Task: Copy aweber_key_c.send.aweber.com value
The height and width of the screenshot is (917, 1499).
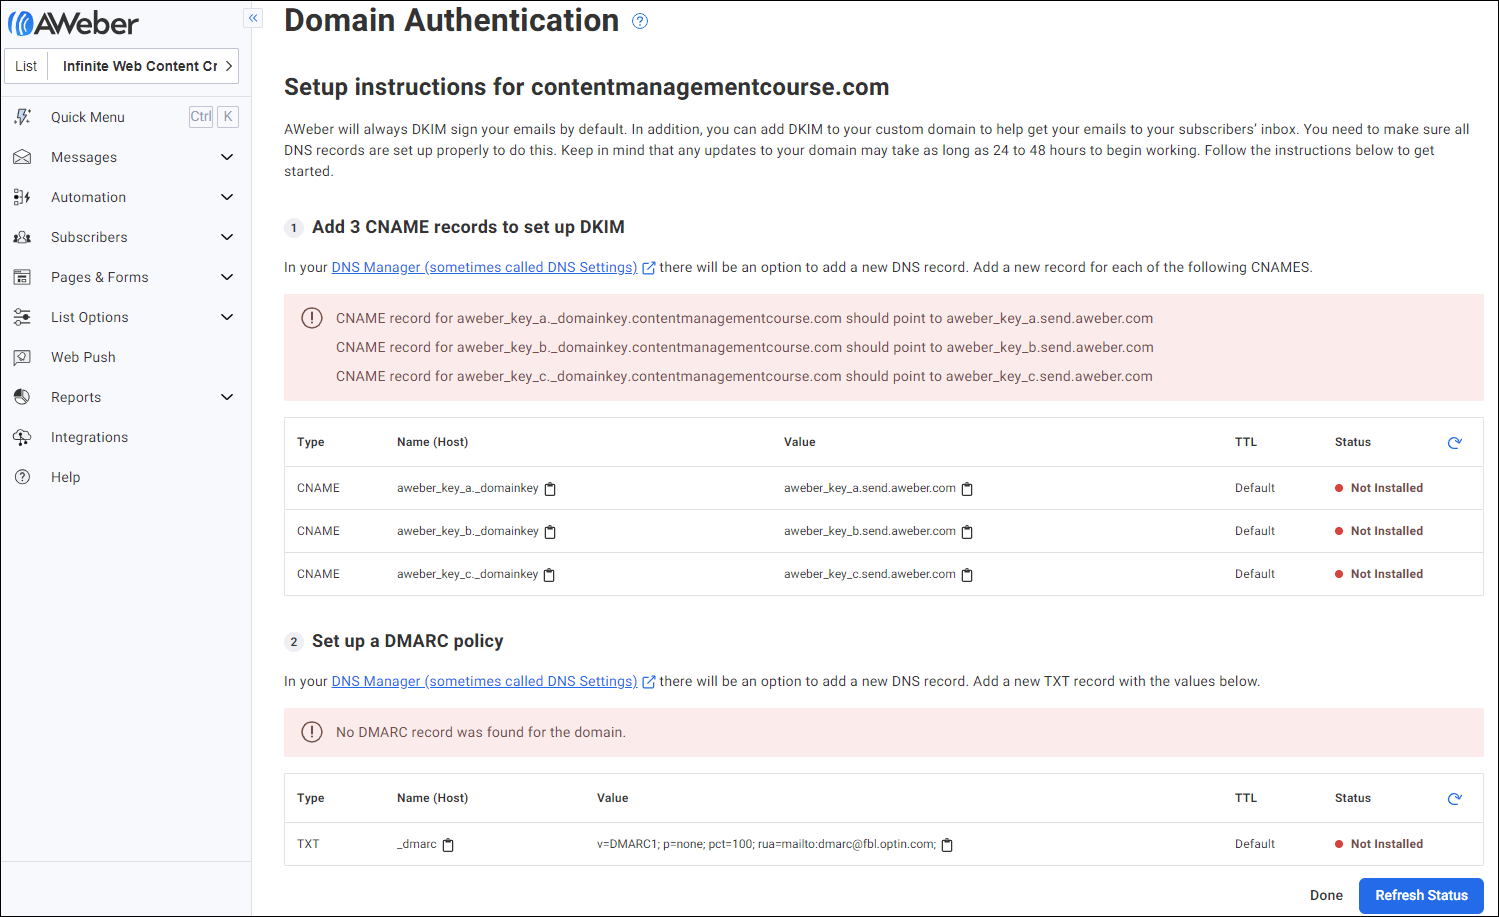Action: pyautogui.click(x=967, y=575)
